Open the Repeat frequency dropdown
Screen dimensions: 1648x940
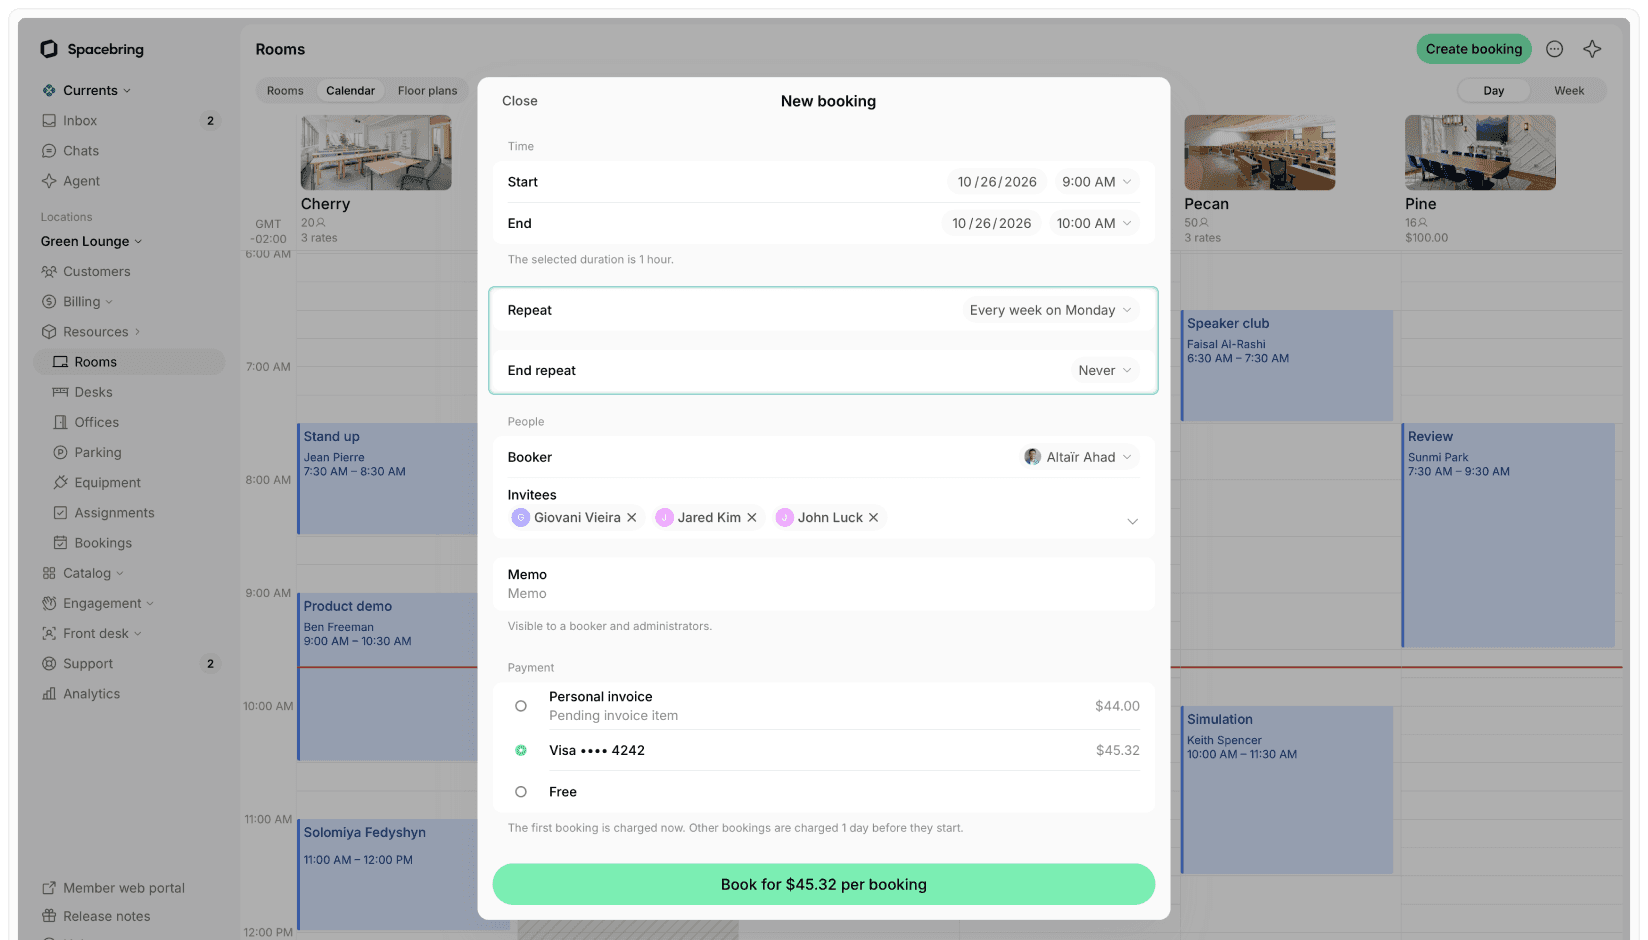click(x=1050, y=310)
